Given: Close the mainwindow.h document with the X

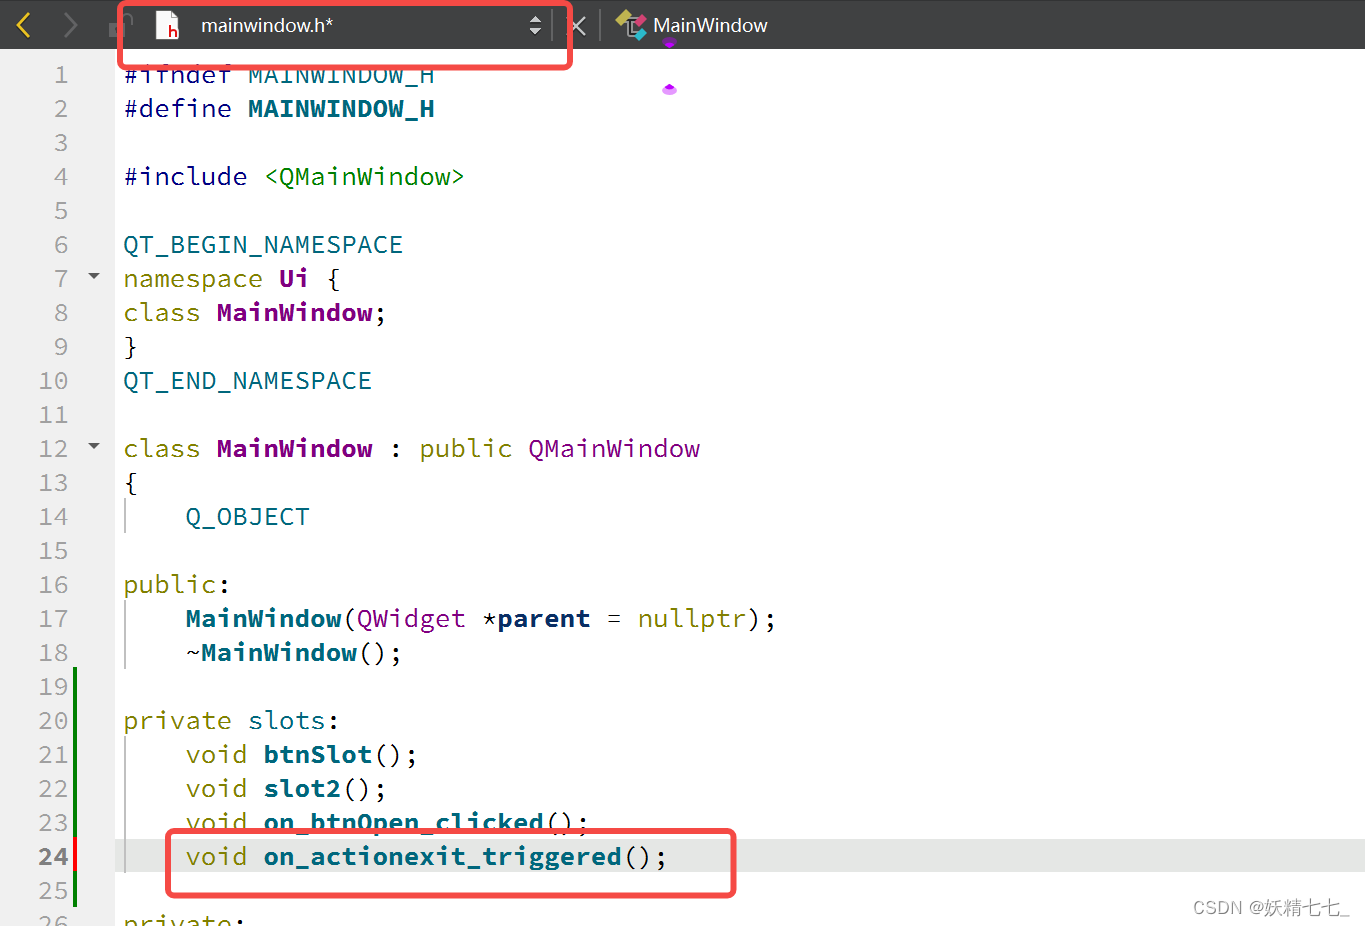Looking at the screenshot, I should coord(578,26).
